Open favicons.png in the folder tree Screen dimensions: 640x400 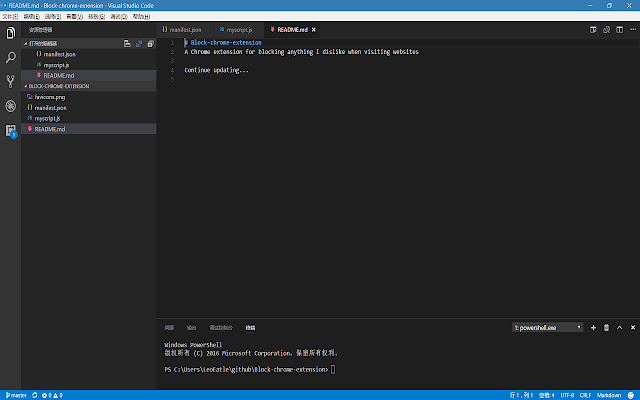pyautogui.click(x=89, y=97)
